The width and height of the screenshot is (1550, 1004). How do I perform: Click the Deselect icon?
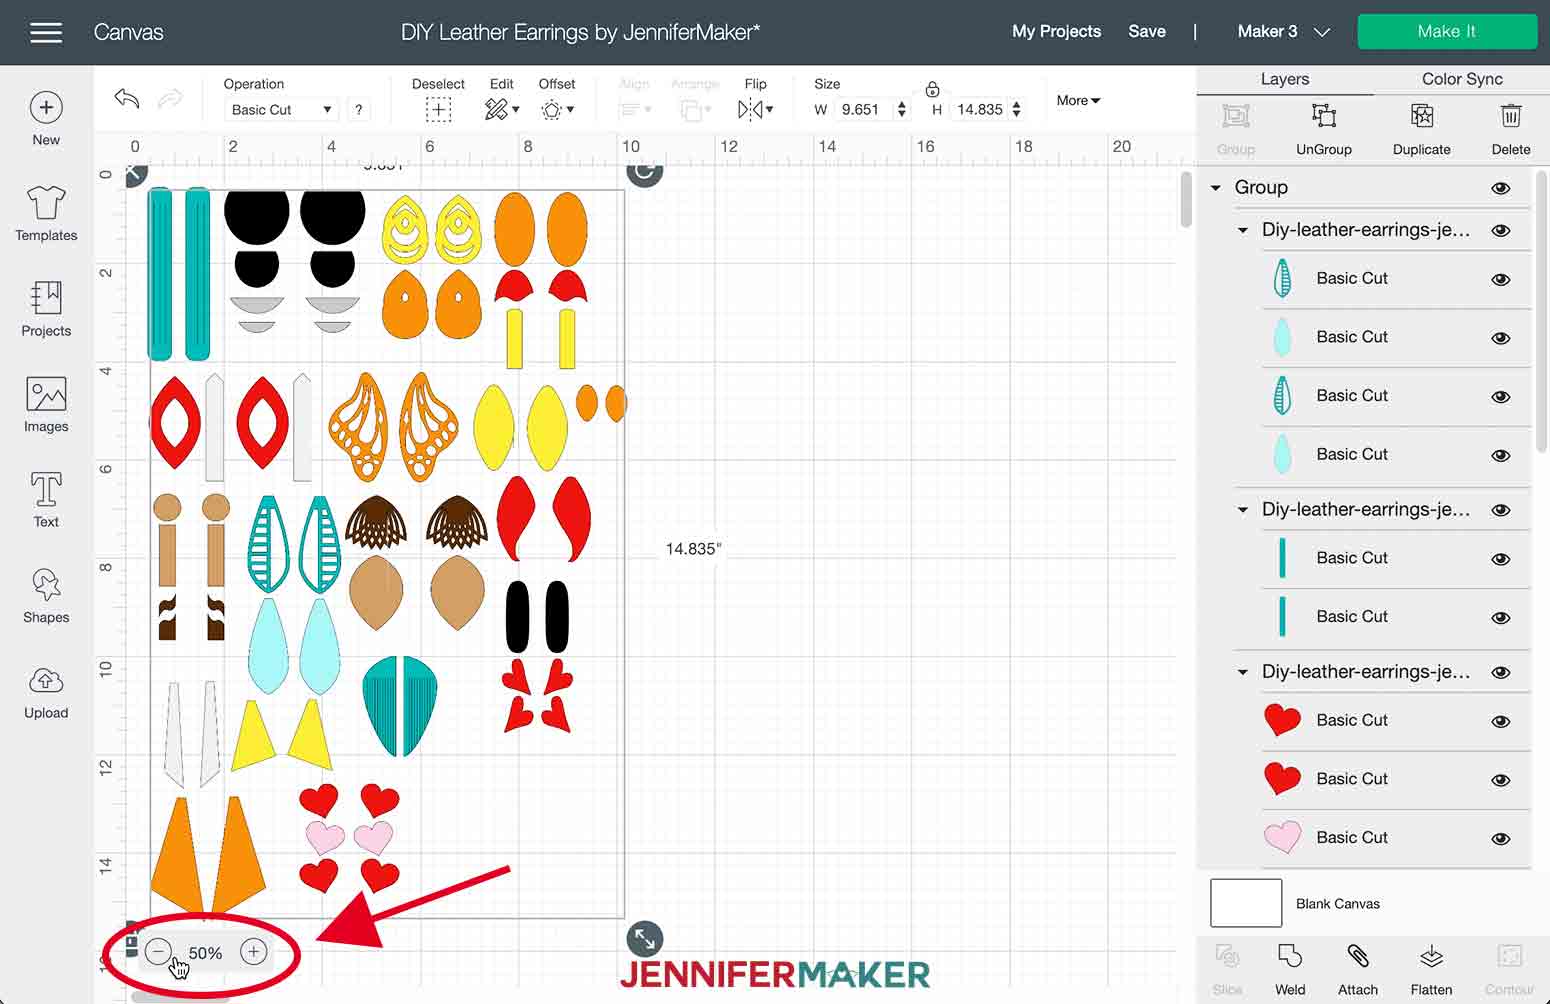tap(438, 110)
